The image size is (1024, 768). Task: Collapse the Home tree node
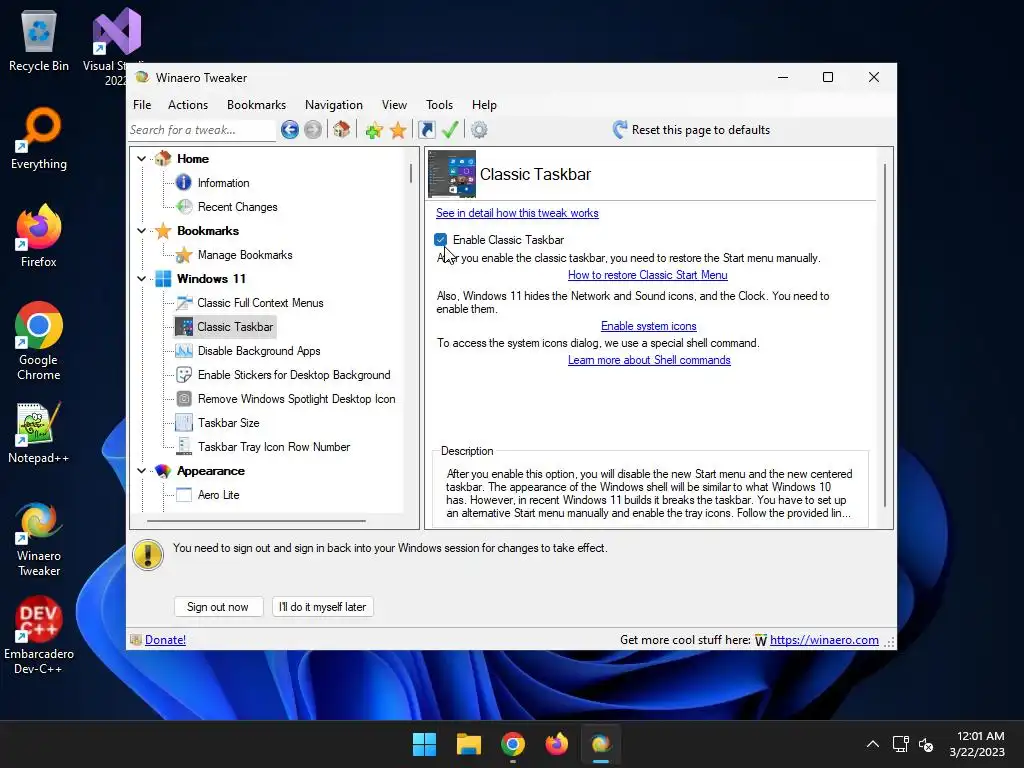coord(141,158)
